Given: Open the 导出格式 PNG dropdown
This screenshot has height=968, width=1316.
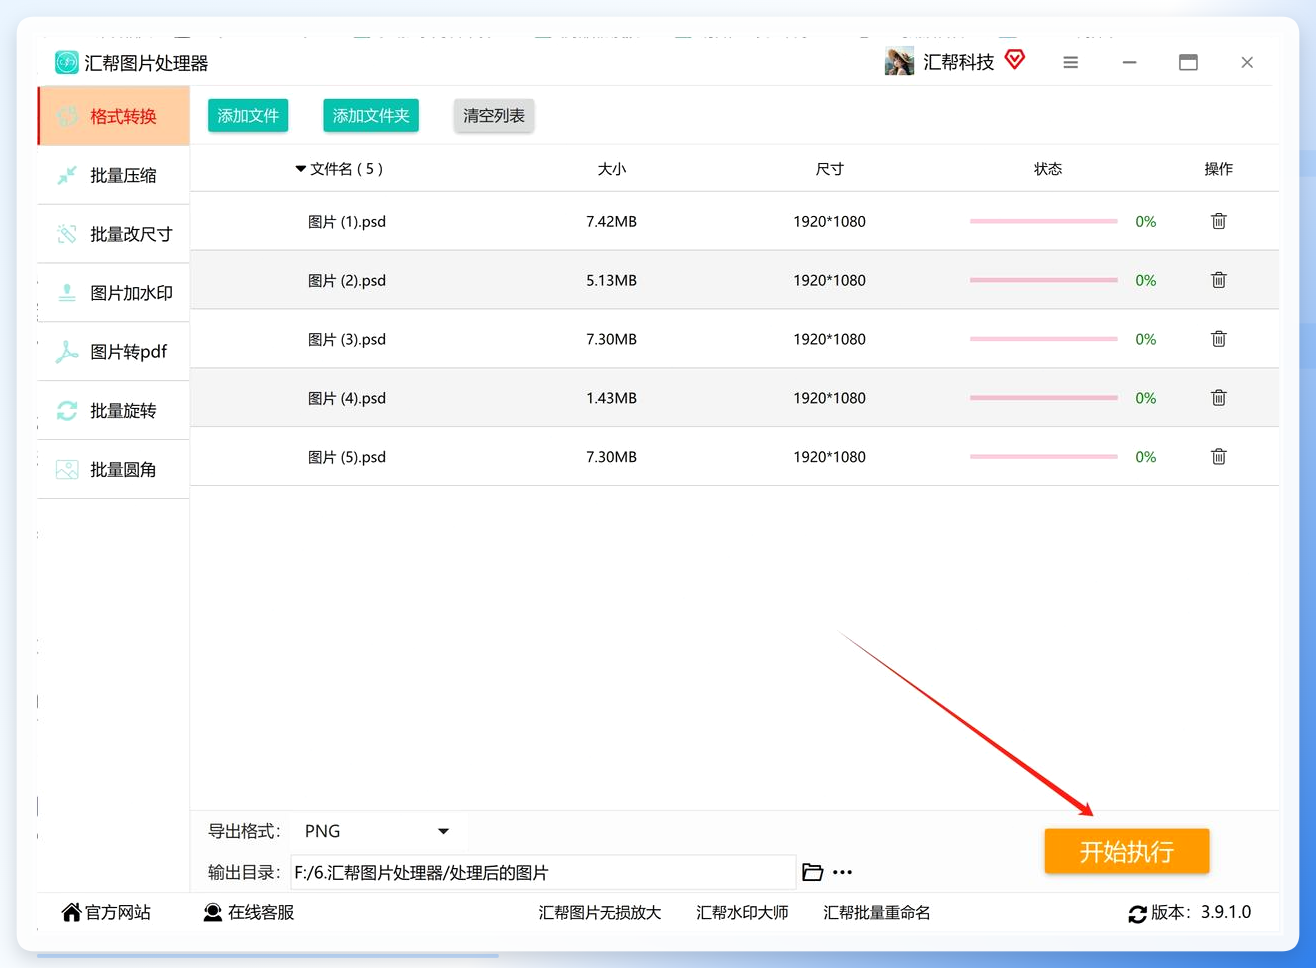Looking at the screenshot, I should point(377,831).
